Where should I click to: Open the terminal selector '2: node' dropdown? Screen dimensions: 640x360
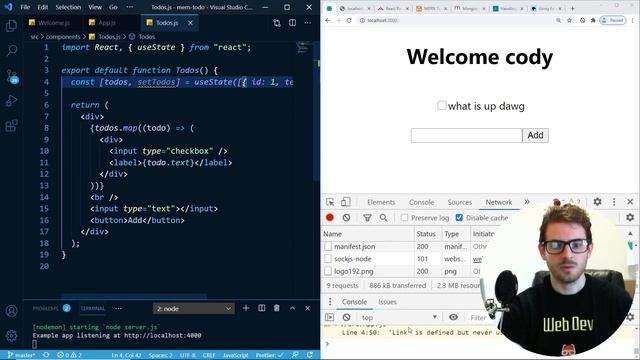coord(193,309)
